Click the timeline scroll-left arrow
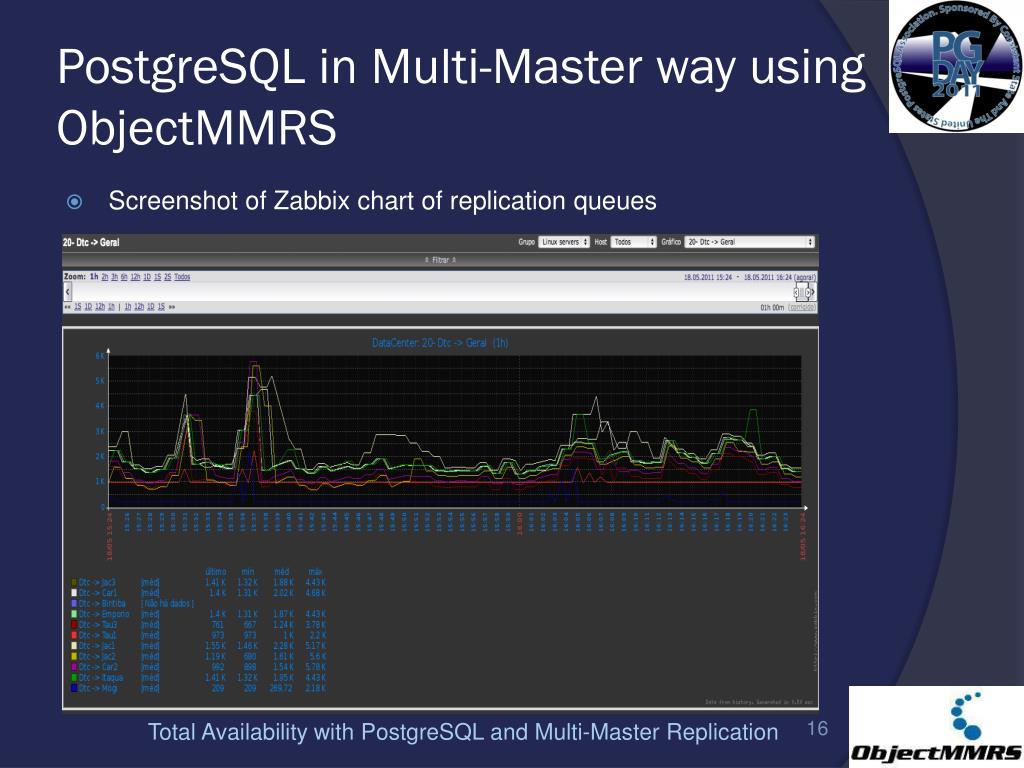 tap(67, 292)
